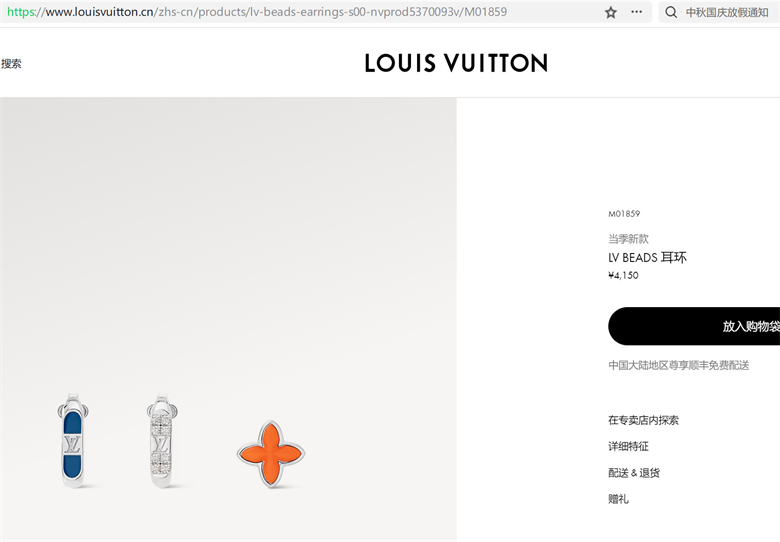
Task: Click the price ¥4,150
Action: (623, 275)
